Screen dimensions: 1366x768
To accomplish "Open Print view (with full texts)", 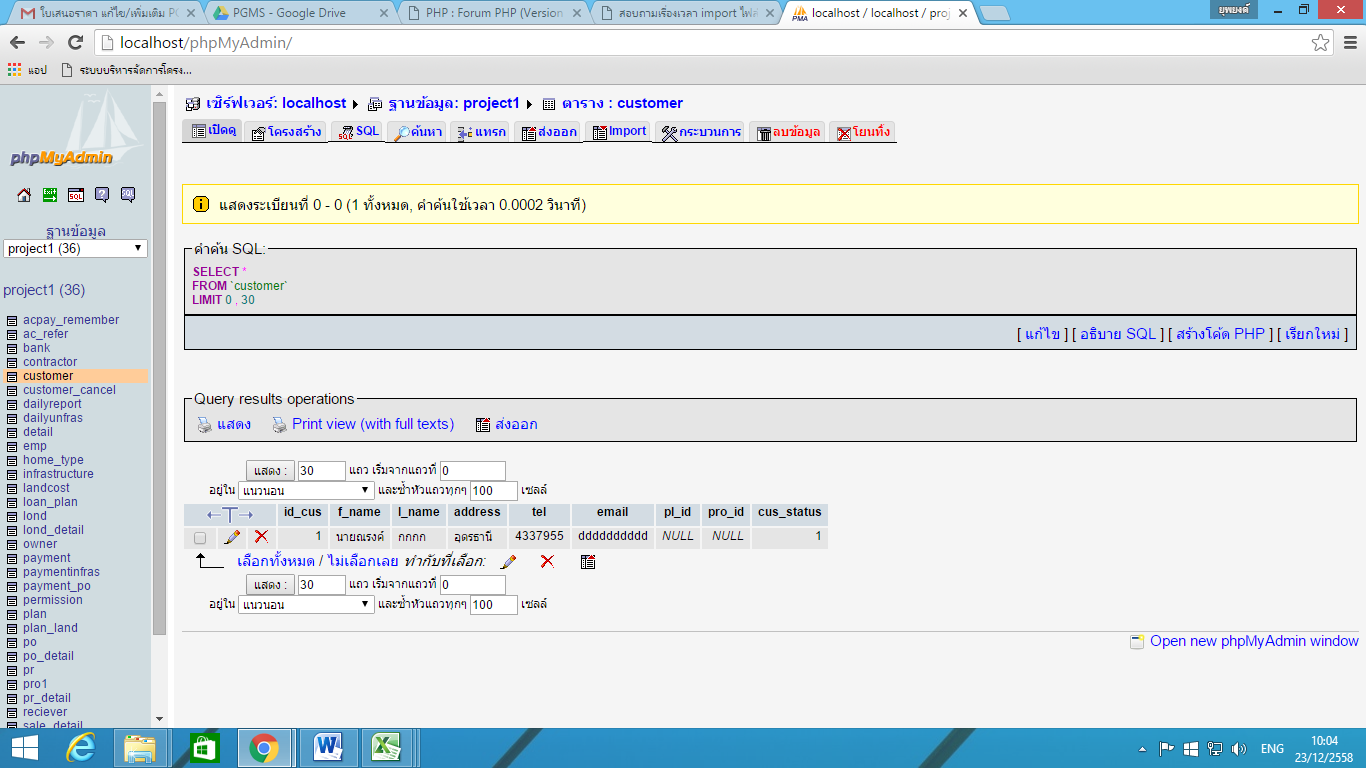I will [372, 424].
